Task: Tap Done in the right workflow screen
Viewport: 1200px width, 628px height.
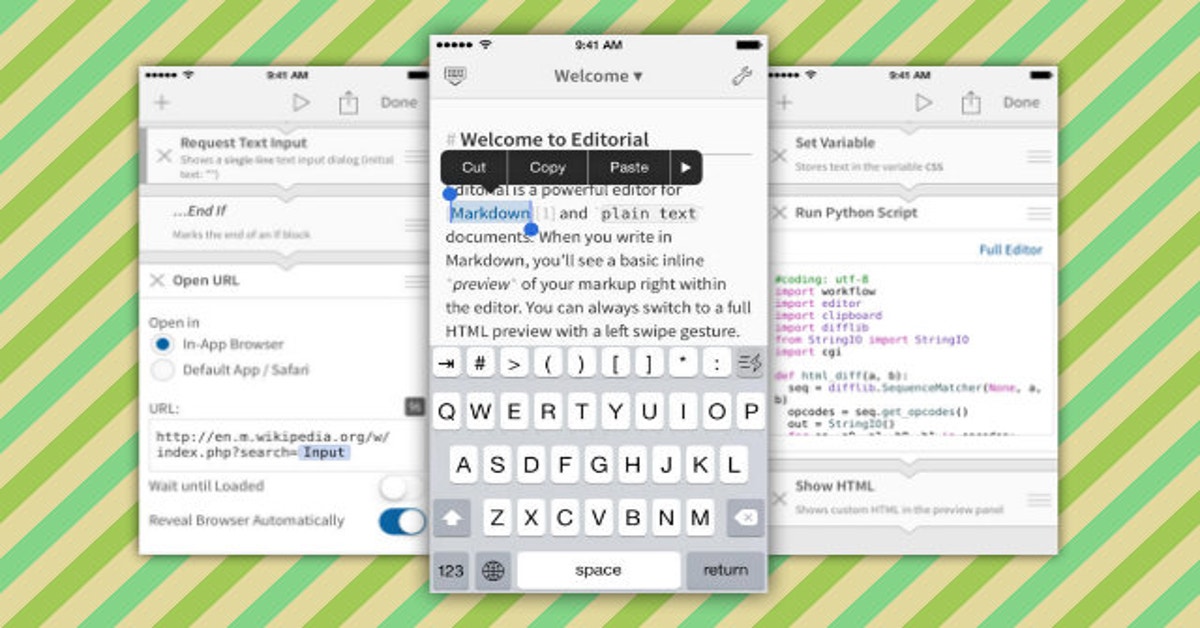Action: (1021, 103)
